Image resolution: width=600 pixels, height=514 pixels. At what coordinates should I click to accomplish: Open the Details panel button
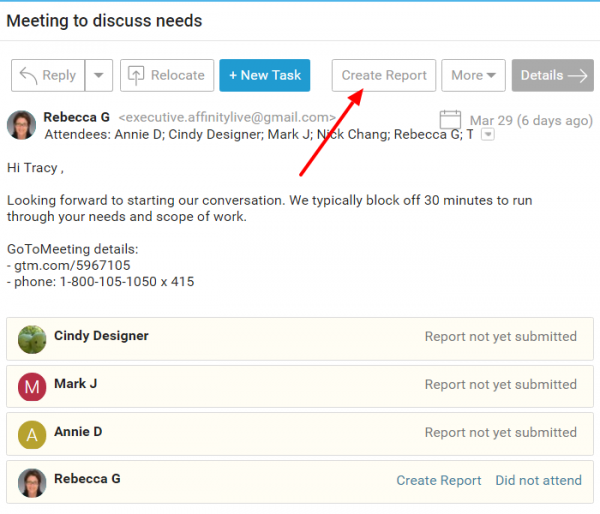[x=552, y=75]
